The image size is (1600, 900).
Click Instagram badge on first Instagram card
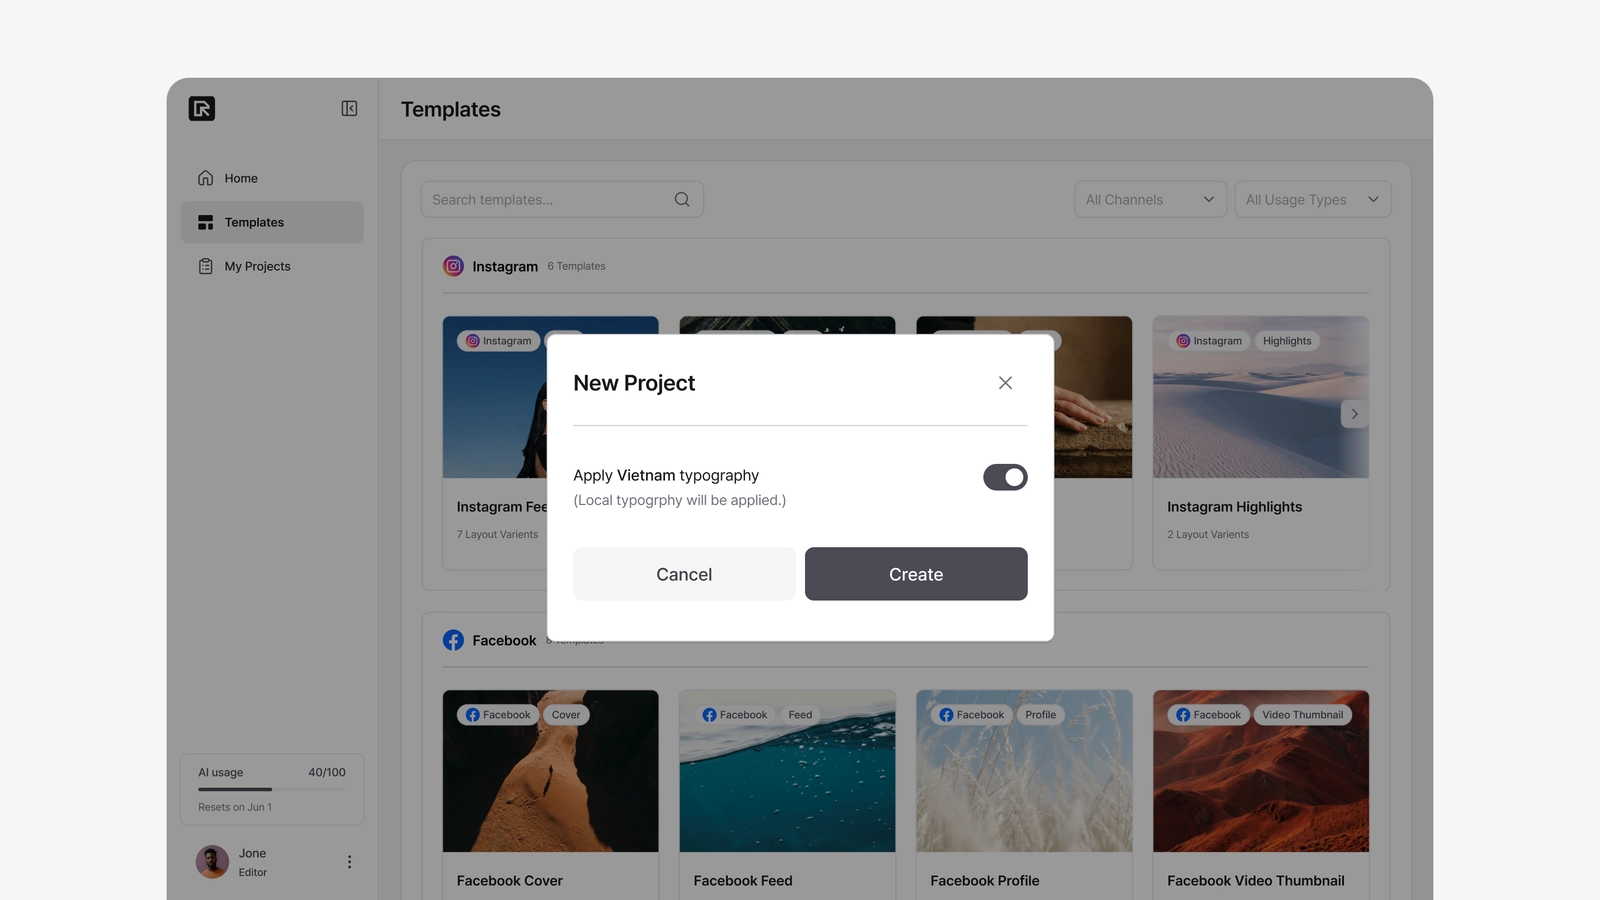coord(498,341)
